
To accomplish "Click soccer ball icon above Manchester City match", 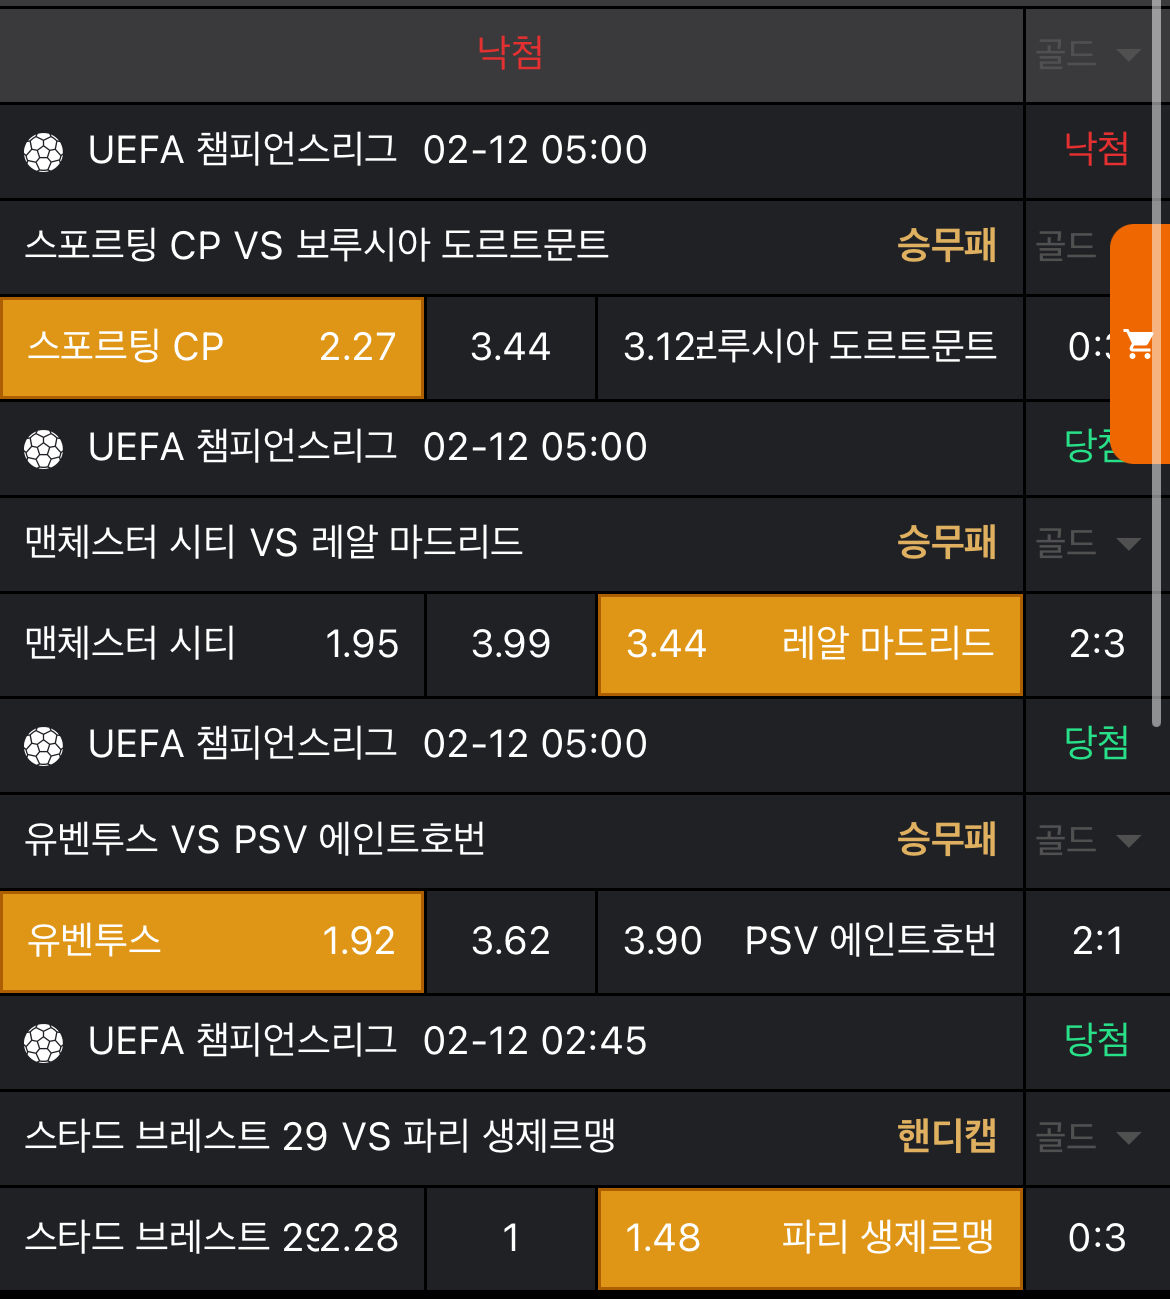I will (x=44, y=449).
